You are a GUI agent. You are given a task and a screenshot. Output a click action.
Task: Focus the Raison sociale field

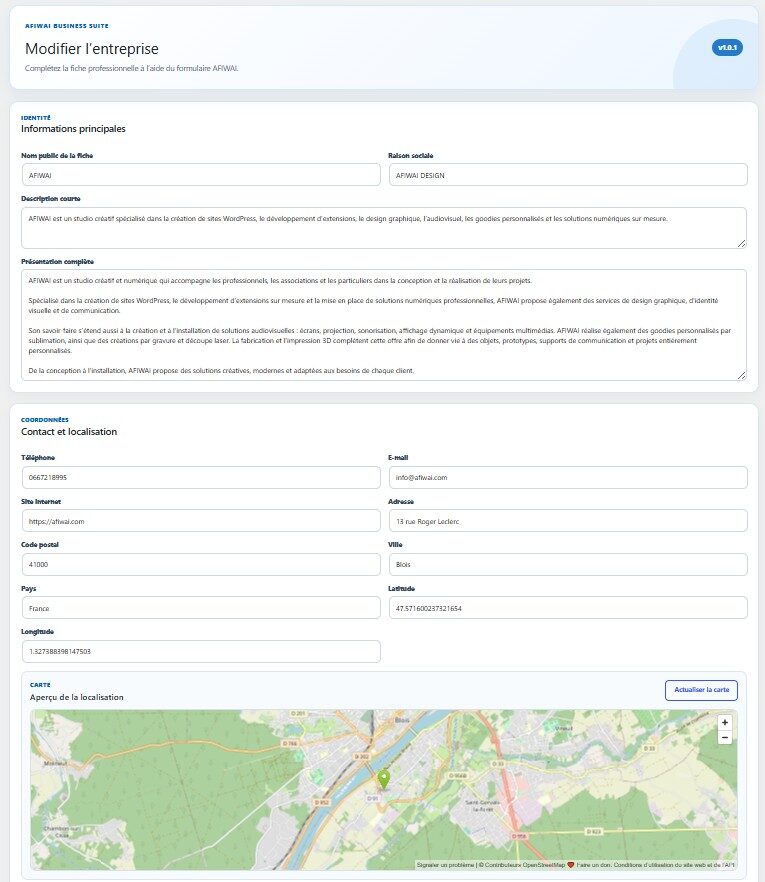(568, 175)
